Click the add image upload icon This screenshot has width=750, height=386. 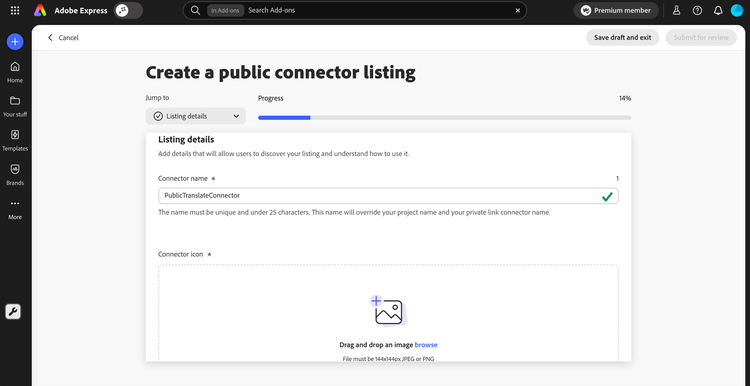click(x=388, y=311)
